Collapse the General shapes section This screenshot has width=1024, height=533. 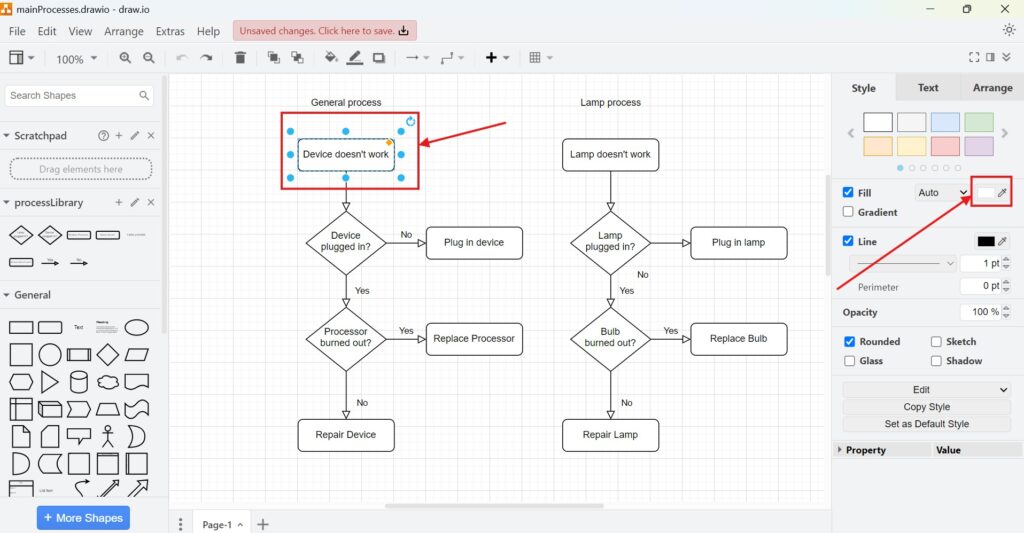tap(8, 295)
